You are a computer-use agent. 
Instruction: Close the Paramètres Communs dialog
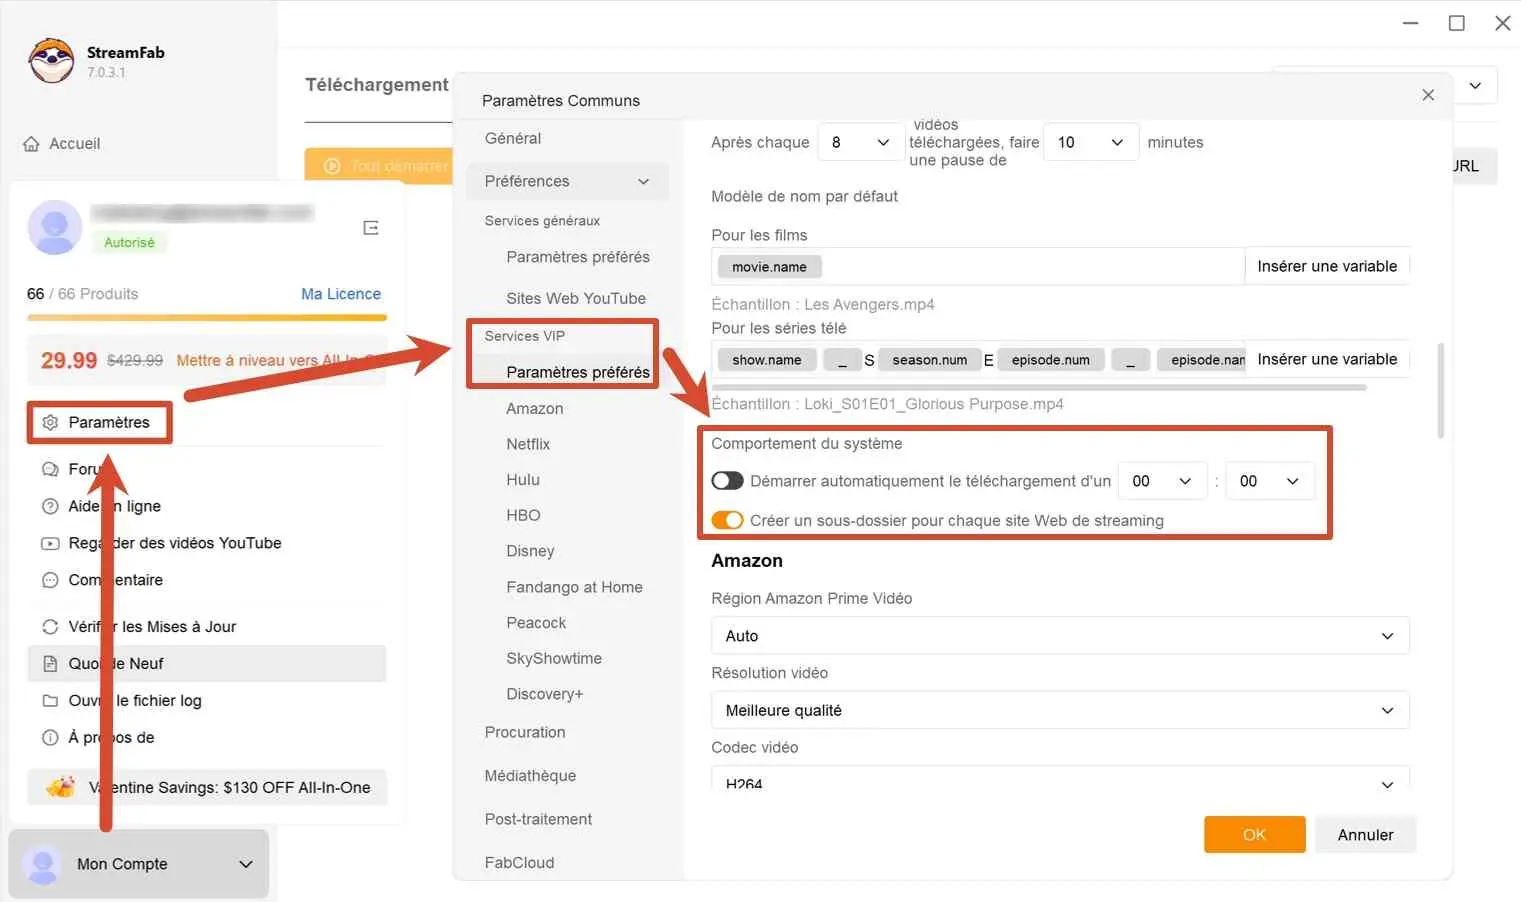click(1428, 95)
